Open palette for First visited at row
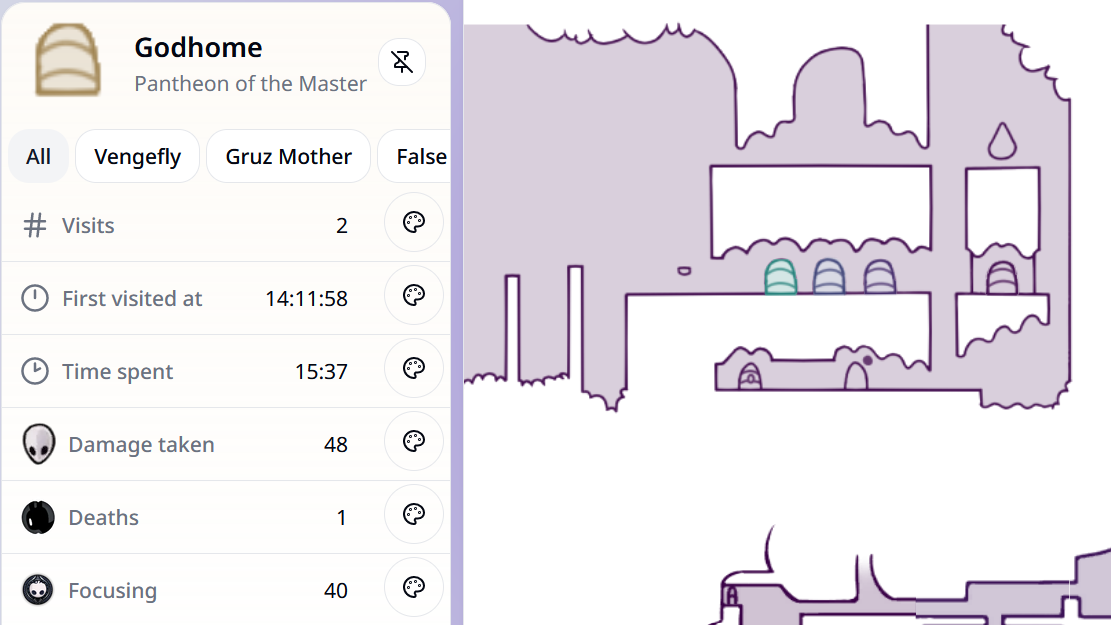This screenshot has width=1111, height=625. point(414,296)
